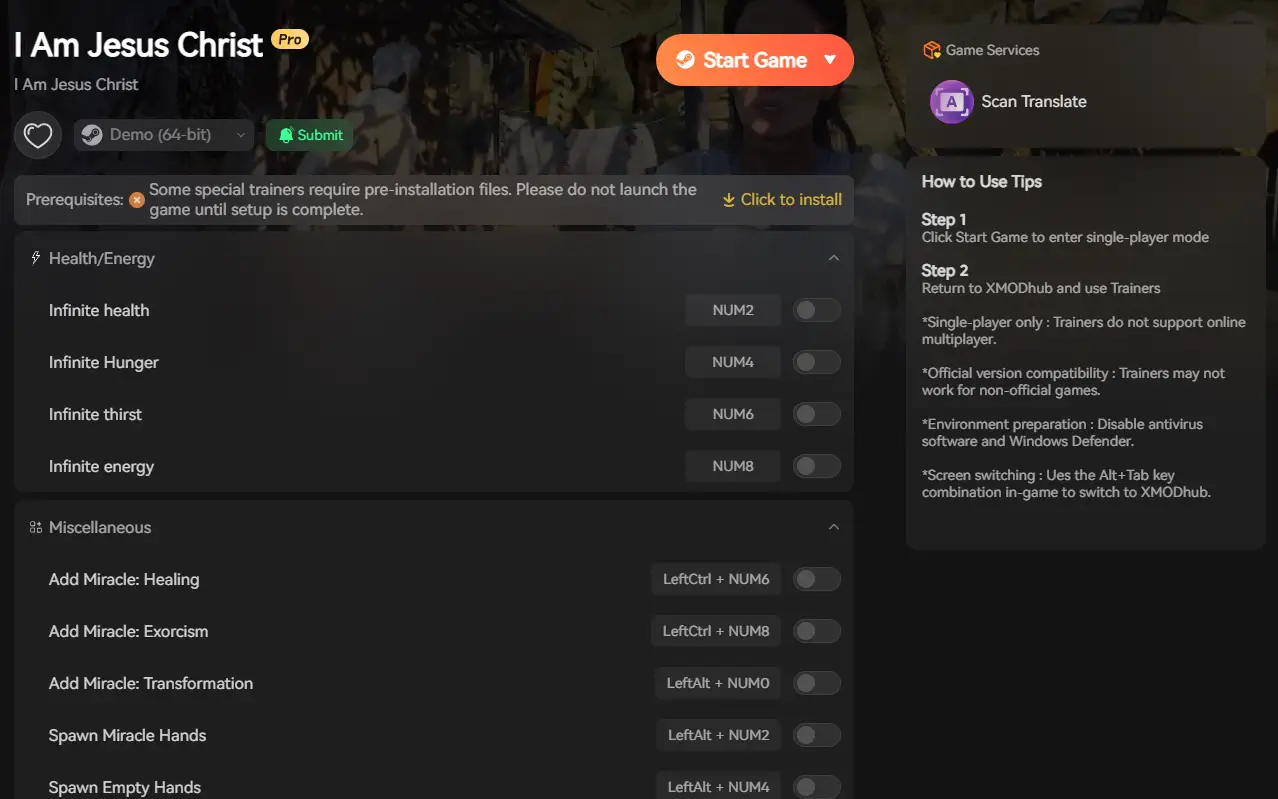The height and width of the screenshot is (799, 1278).
Task: Click the grid icon beside Miscellaneous
Action: (x=34, y=527)
